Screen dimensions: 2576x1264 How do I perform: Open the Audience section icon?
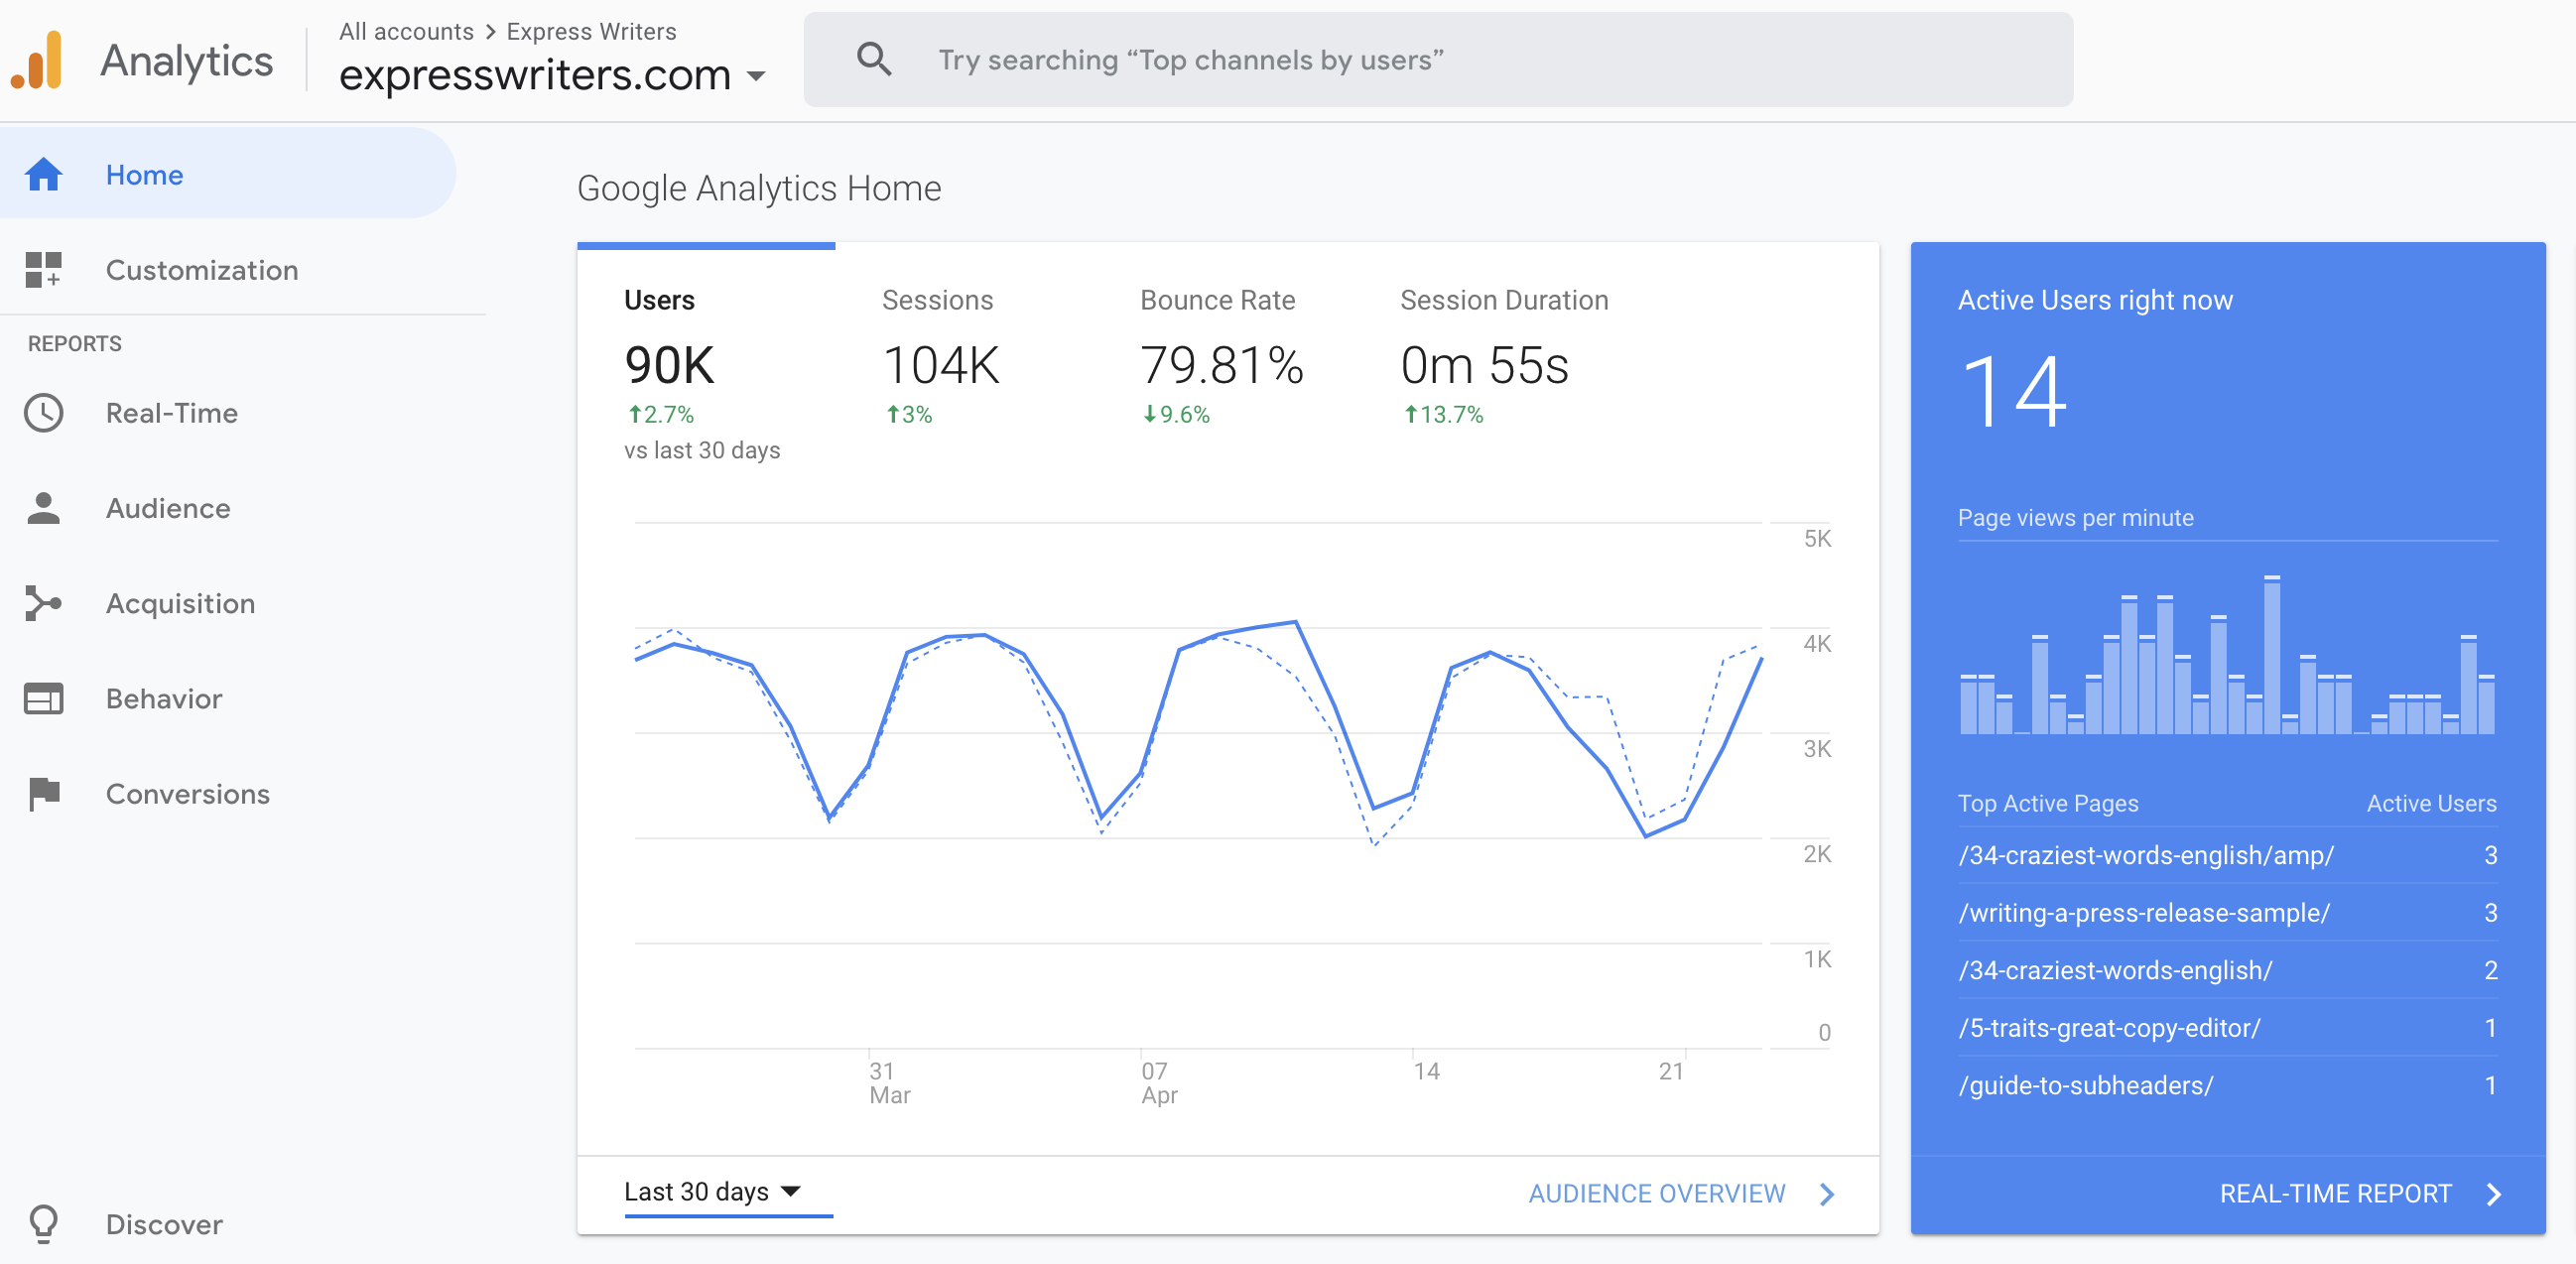click(x=44, y=508)
